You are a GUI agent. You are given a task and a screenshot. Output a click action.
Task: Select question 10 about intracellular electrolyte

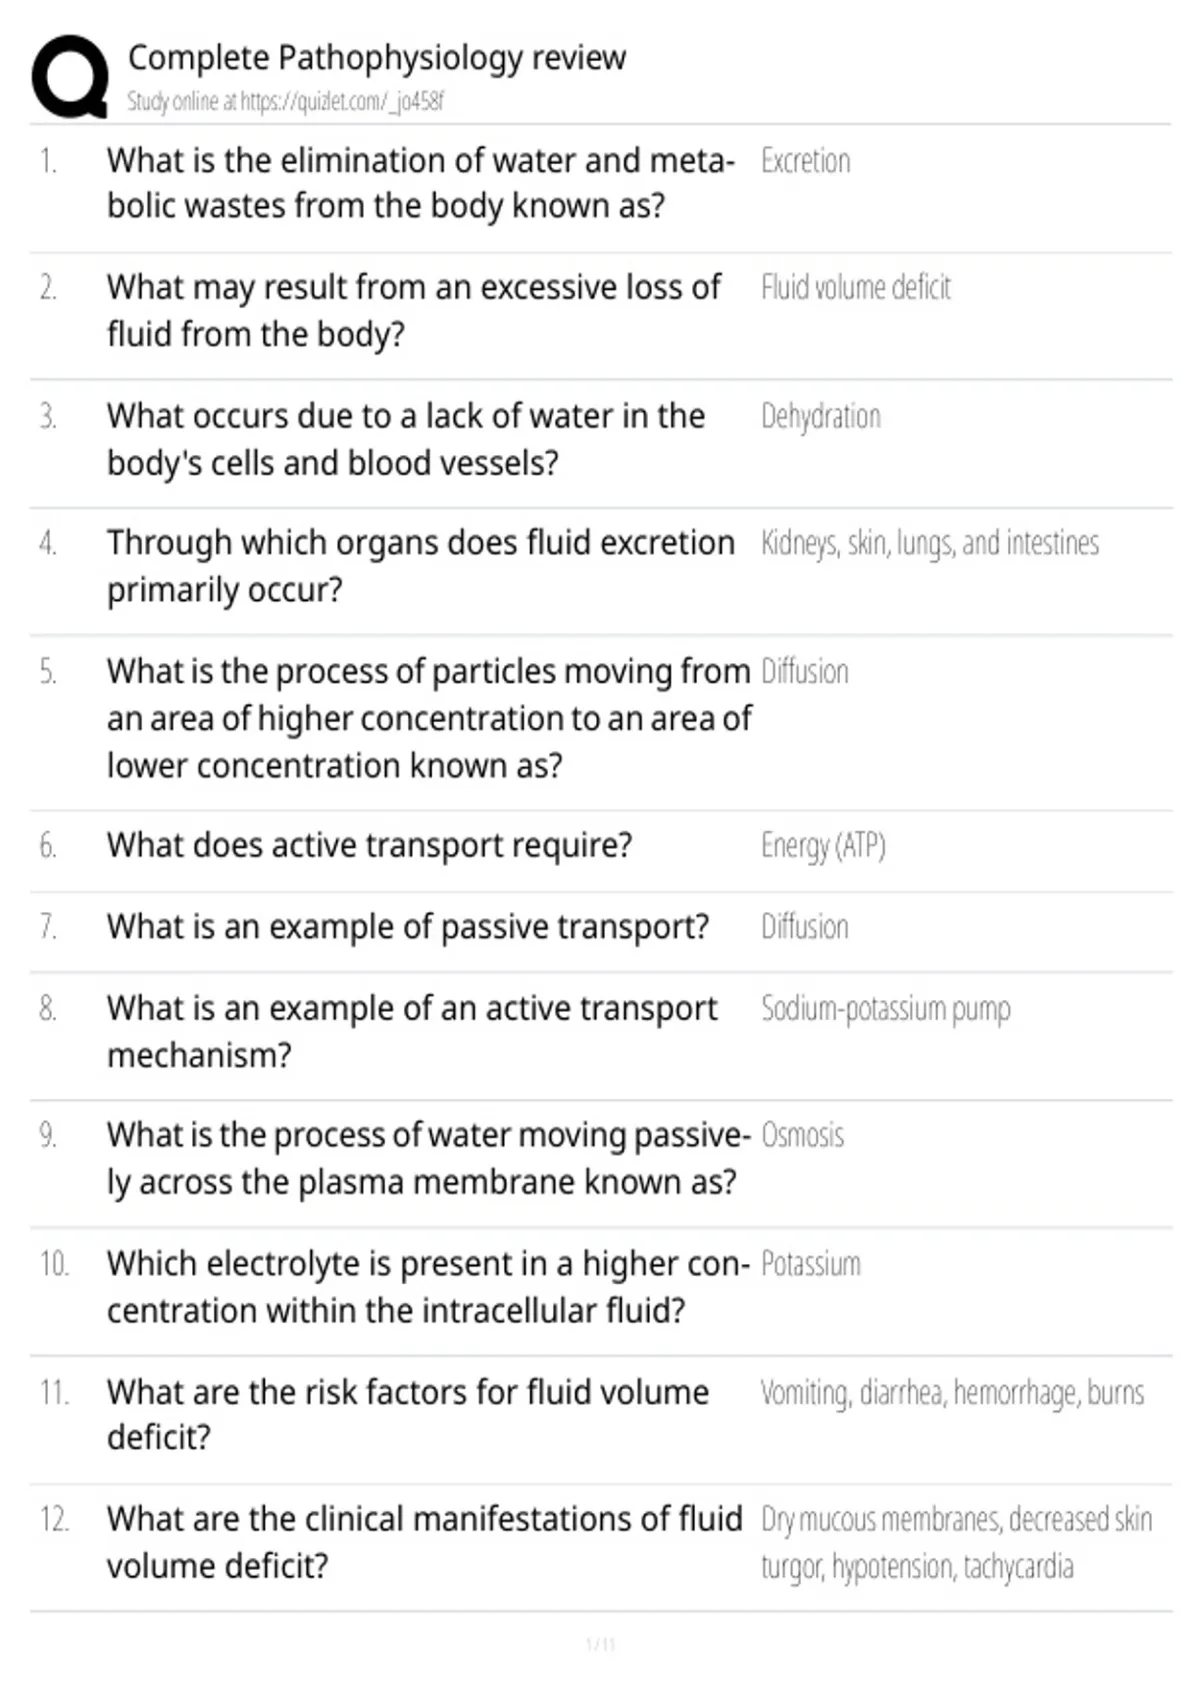[x=428, y=1287]
